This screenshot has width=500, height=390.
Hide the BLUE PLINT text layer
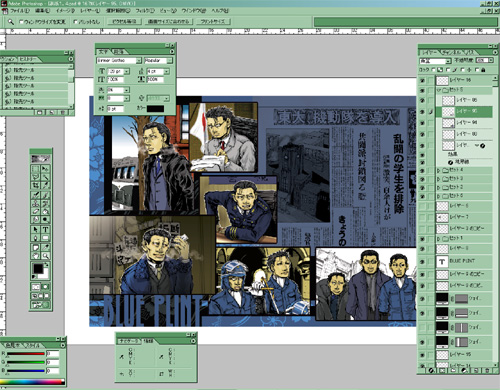tap(422, 262)
